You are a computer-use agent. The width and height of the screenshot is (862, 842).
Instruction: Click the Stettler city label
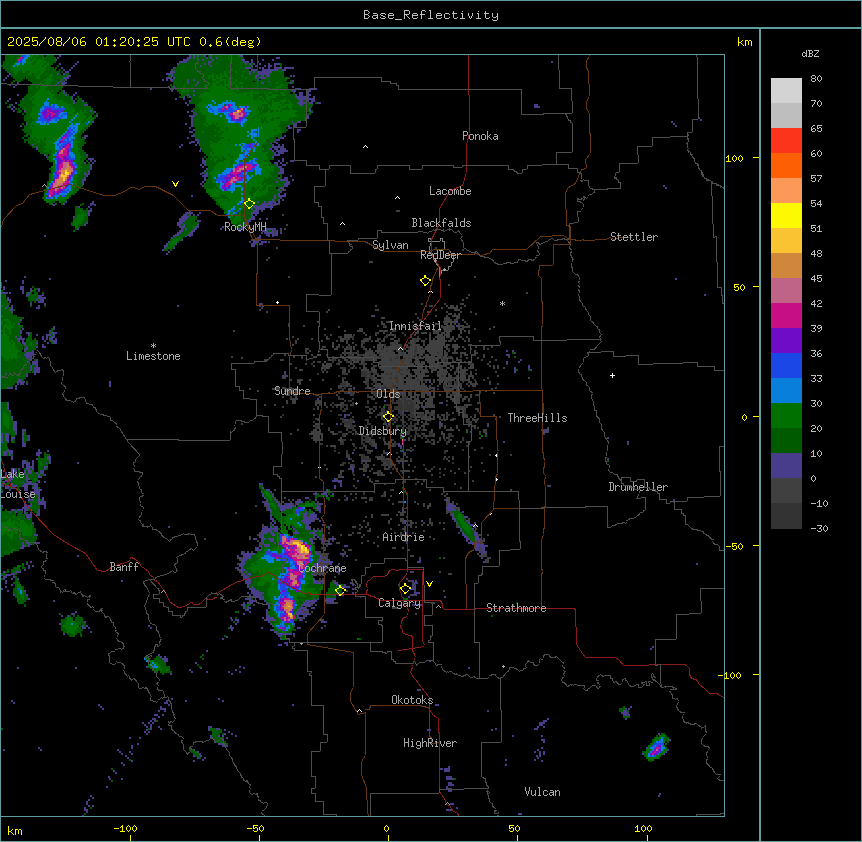[634, 237]
